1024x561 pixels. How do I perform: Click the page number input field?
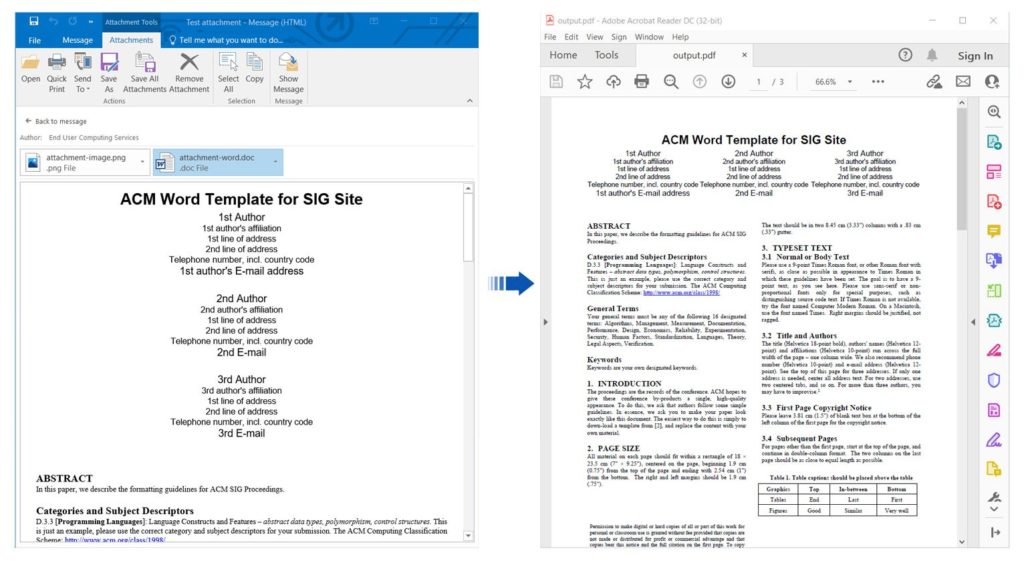click(760, 82)
